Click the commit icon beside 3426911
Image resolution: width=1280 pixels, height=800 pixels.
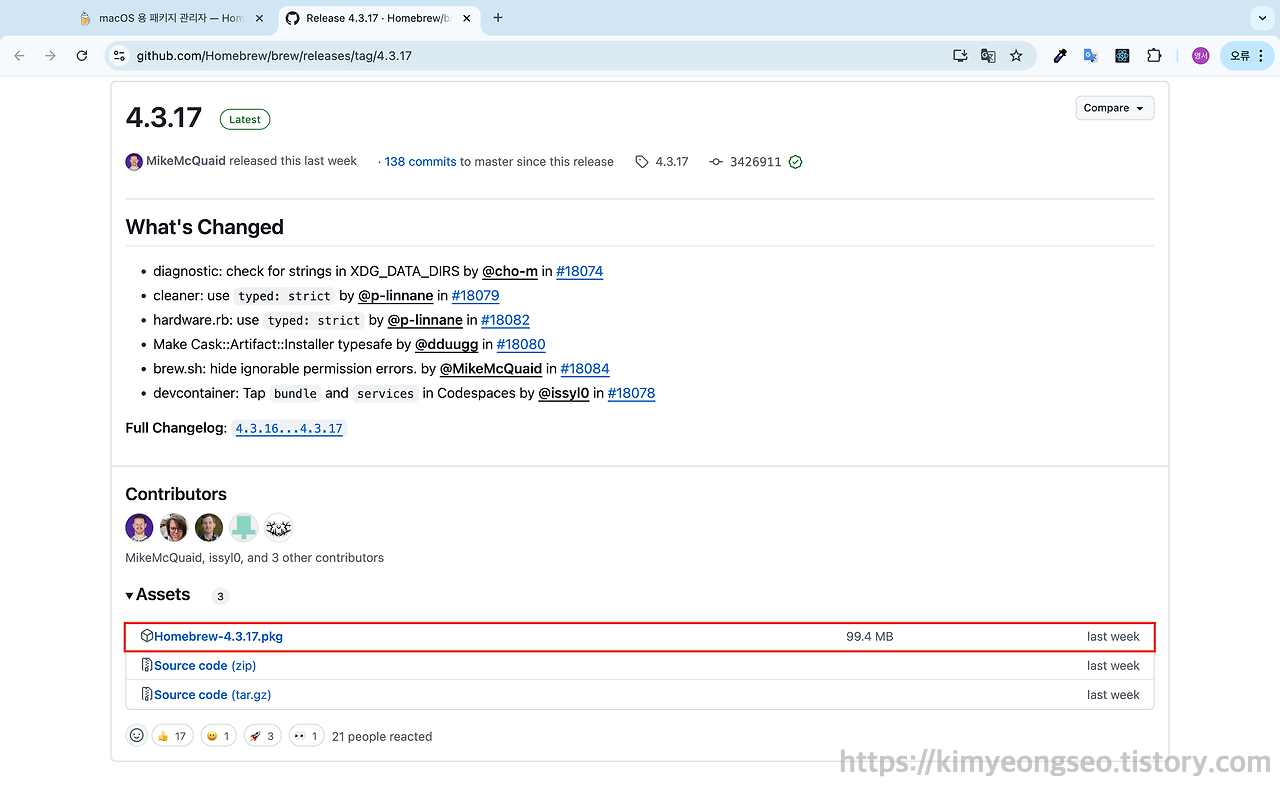pyautogui.click(x=716, y=162)
